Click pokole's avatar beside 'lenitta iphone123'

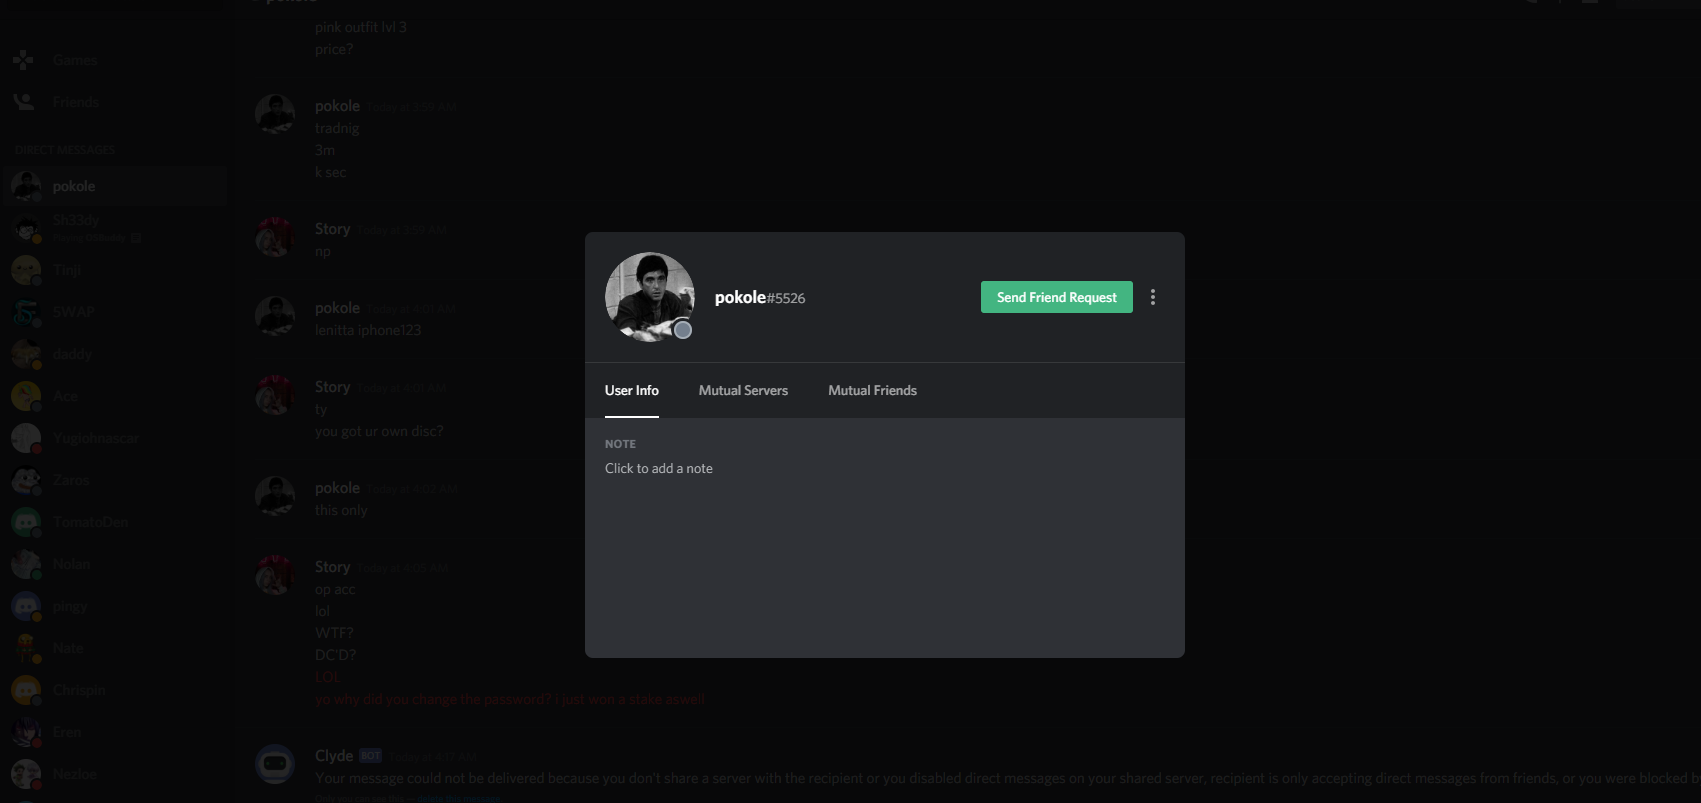point(275,316)
